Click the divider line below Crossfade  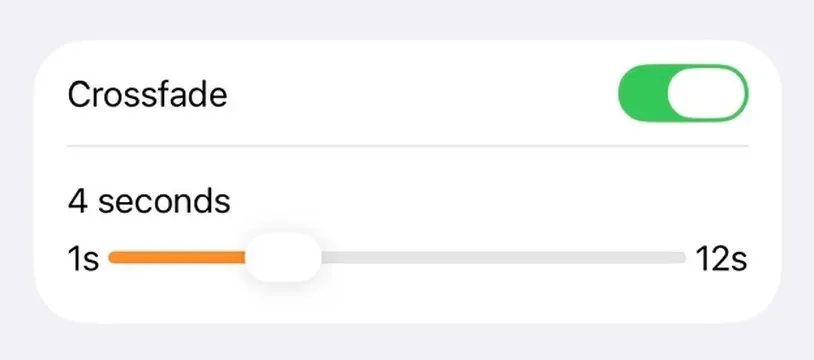(x=408, y=146)
